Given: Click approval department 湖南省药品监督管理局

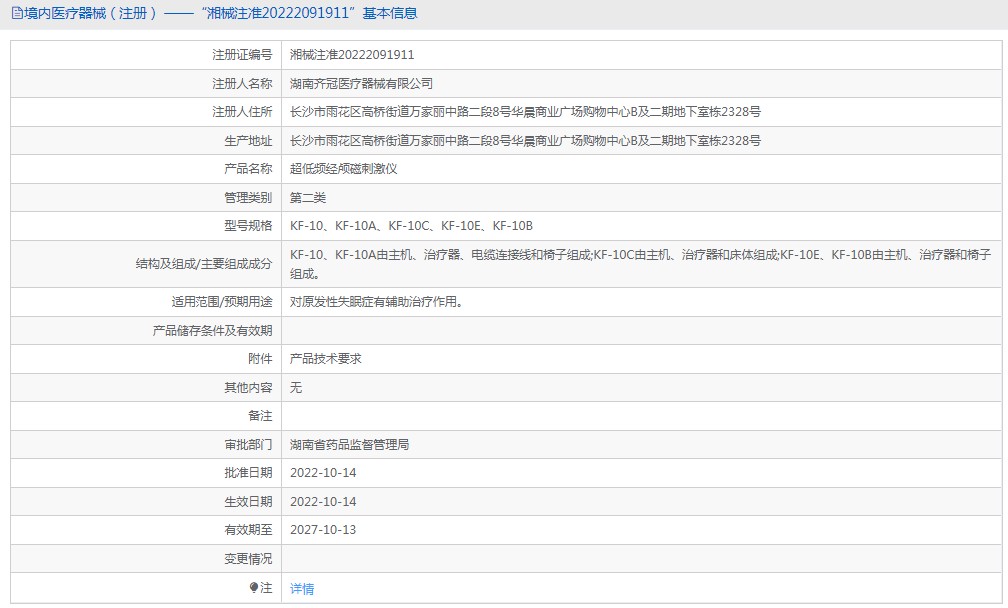Looking at the screenshot, I should coord(349,444).
